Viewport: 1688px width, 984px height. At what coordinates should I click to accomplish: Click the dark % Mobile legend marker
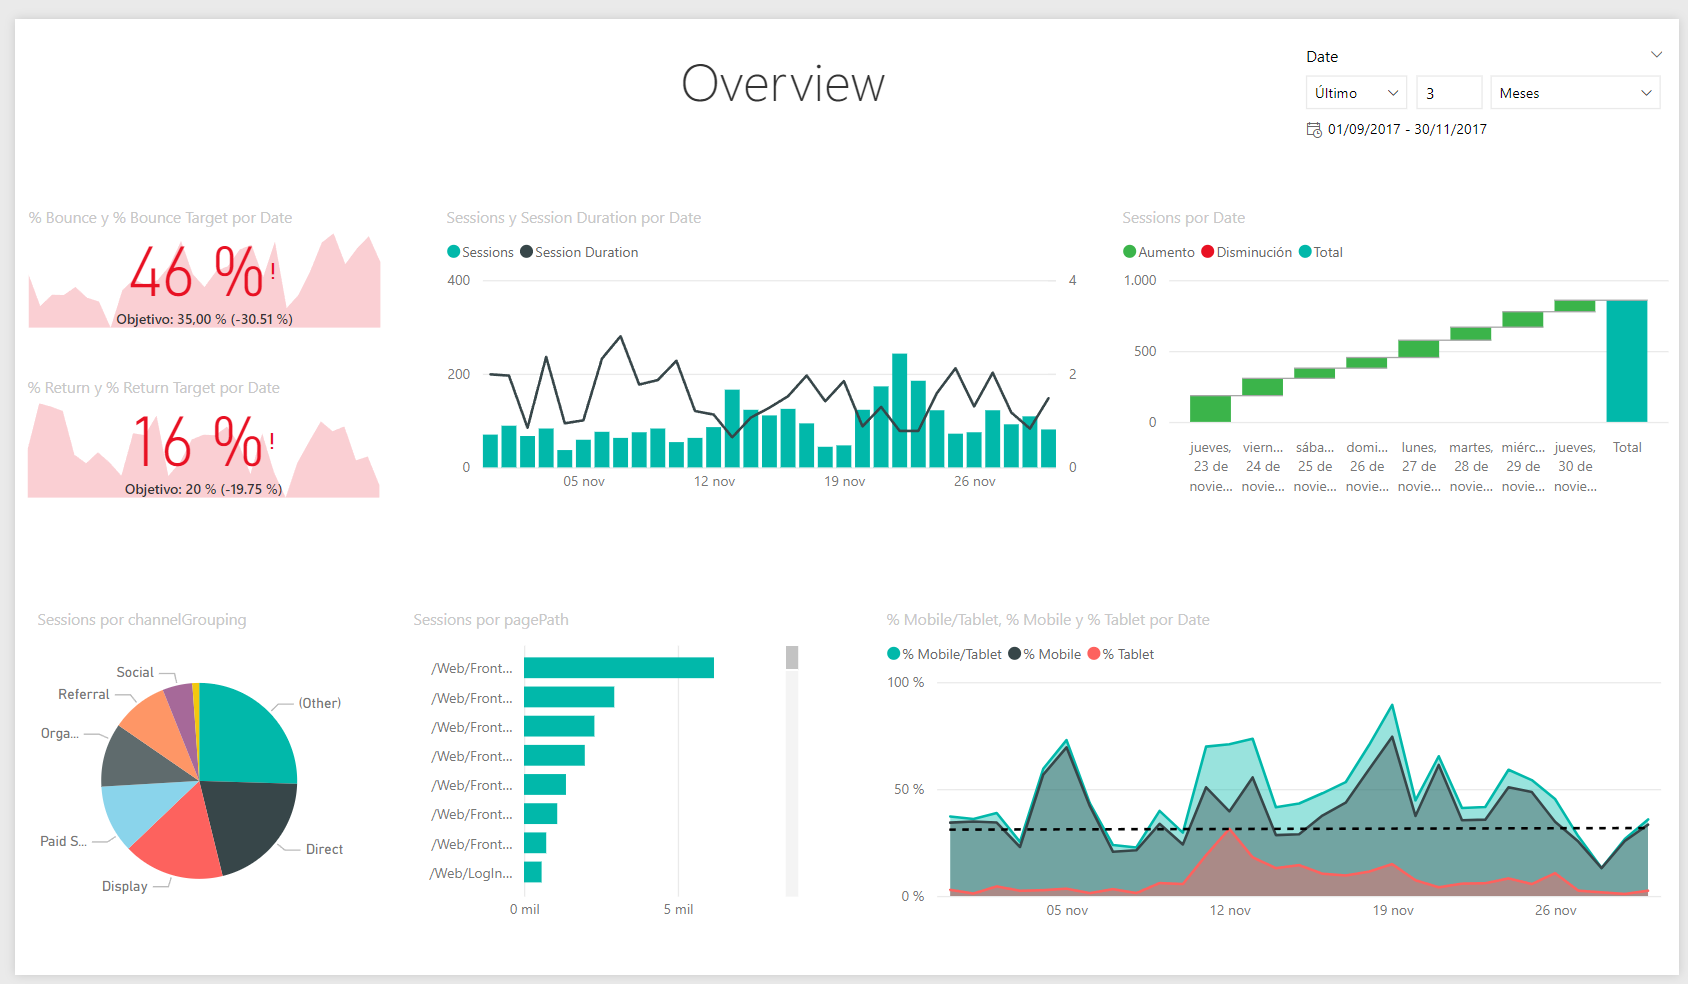click(x=1015, y=654)
